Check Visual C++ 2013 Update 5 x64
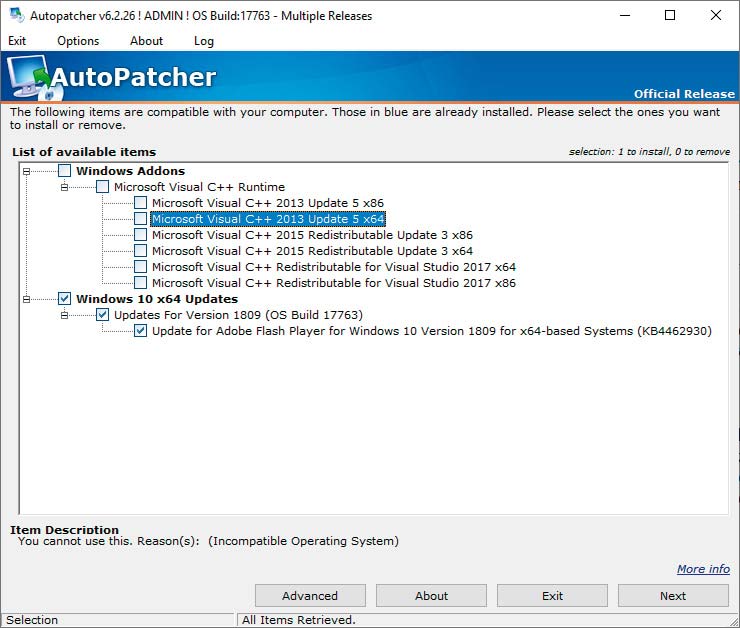Viewport: 740px width, 628px height. pos(140,219)
